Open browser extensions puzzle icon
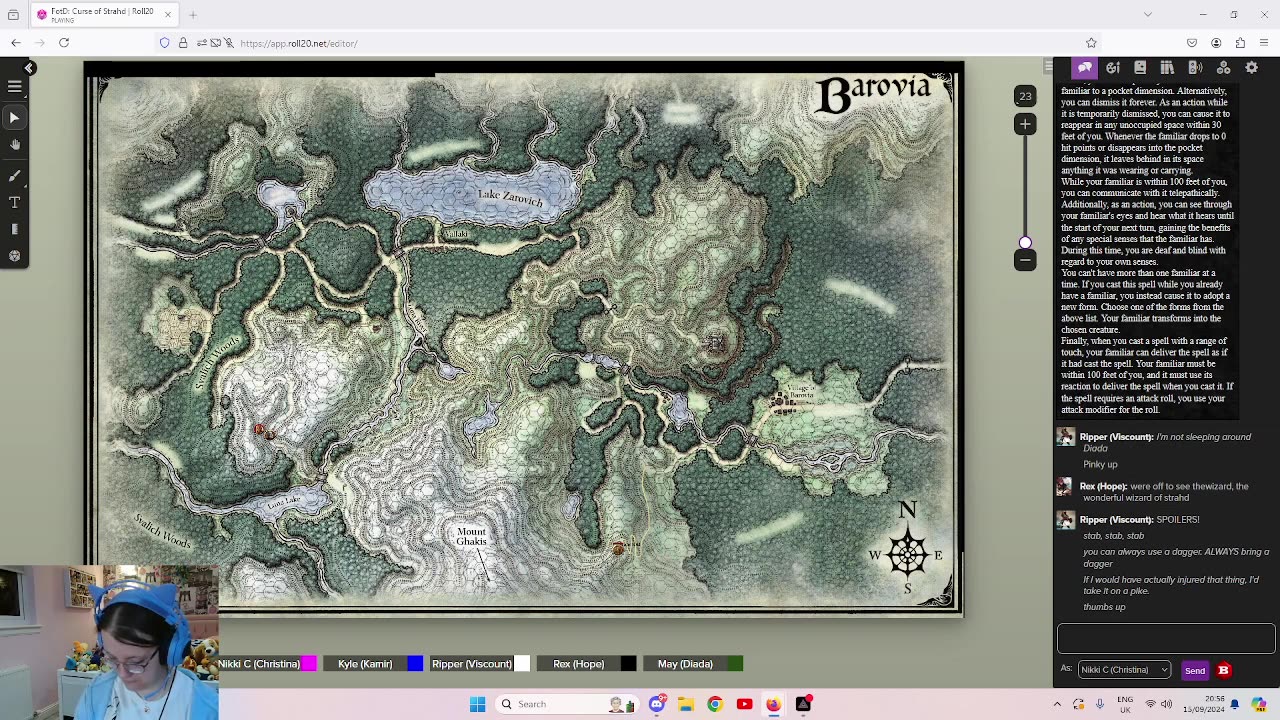This screenshot has height=720, width=1280. 1240,43
